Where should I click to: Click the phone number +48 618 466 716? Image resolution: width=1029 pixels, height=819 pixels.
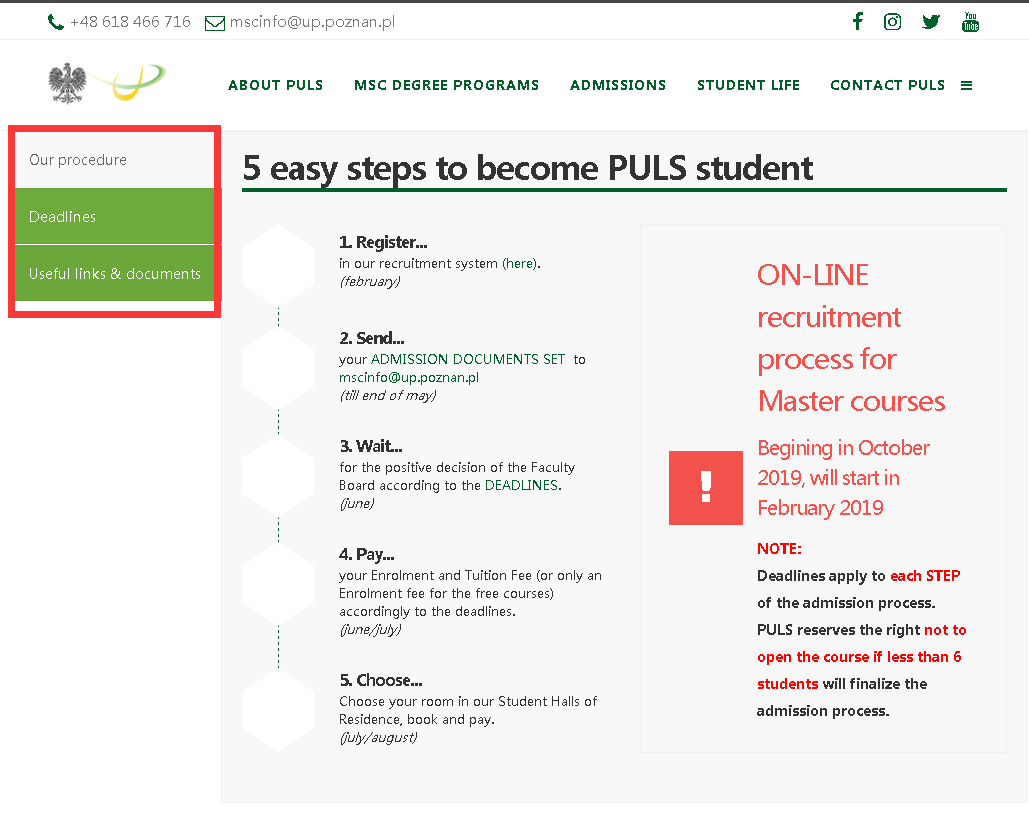point(130,22)
